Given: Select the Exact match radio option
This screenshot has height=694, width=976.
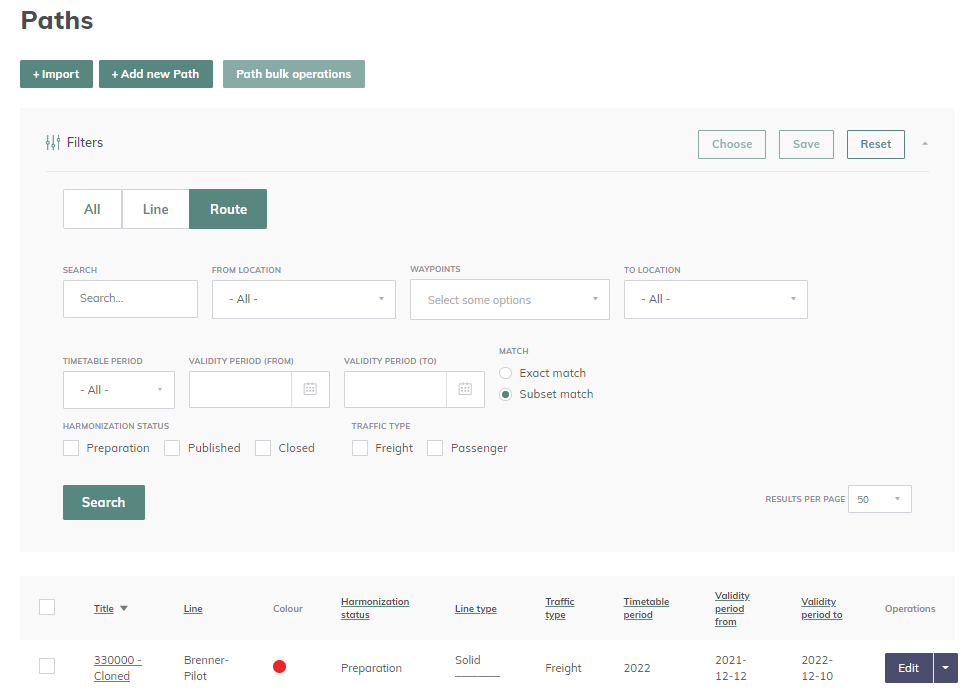Looking at the screenshot, I should pos(506,373).
